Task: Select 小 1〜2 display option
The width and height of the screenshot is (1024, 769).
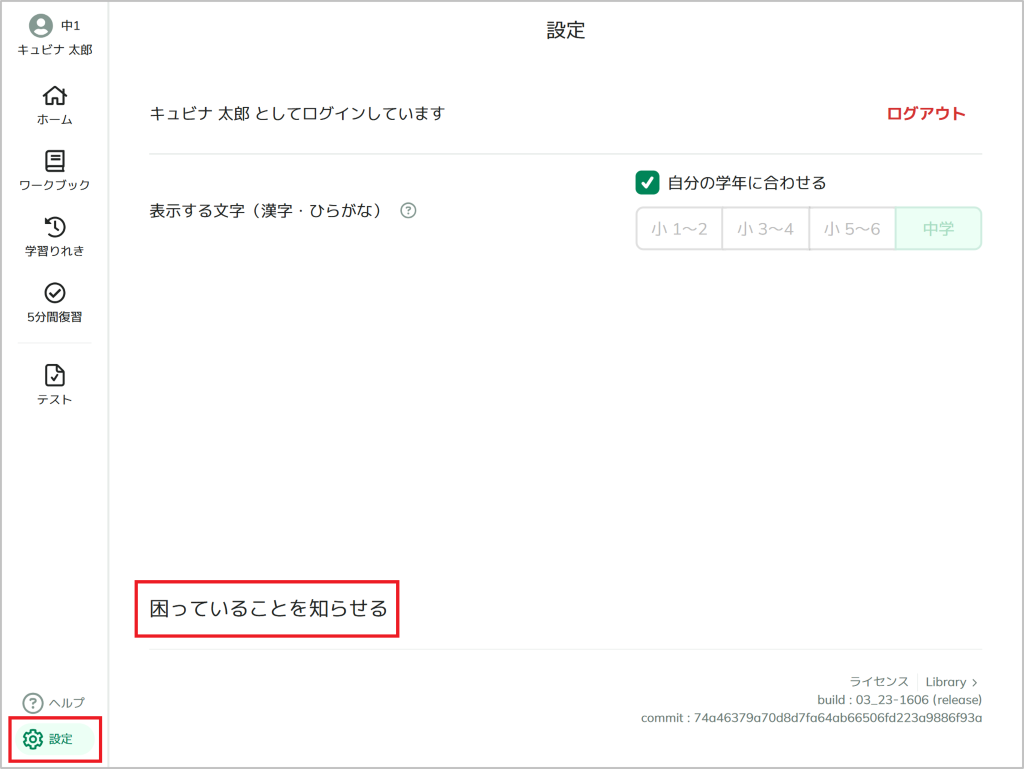Action: 679,228
